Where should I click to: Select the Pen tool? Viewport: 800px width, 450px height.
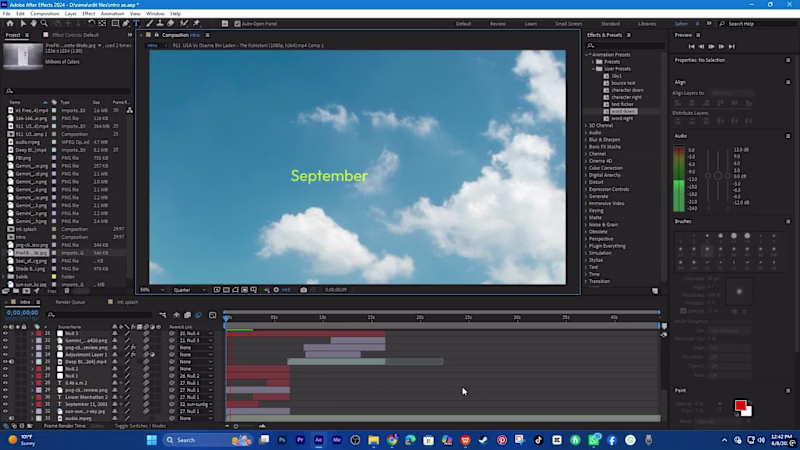(126, 23)
